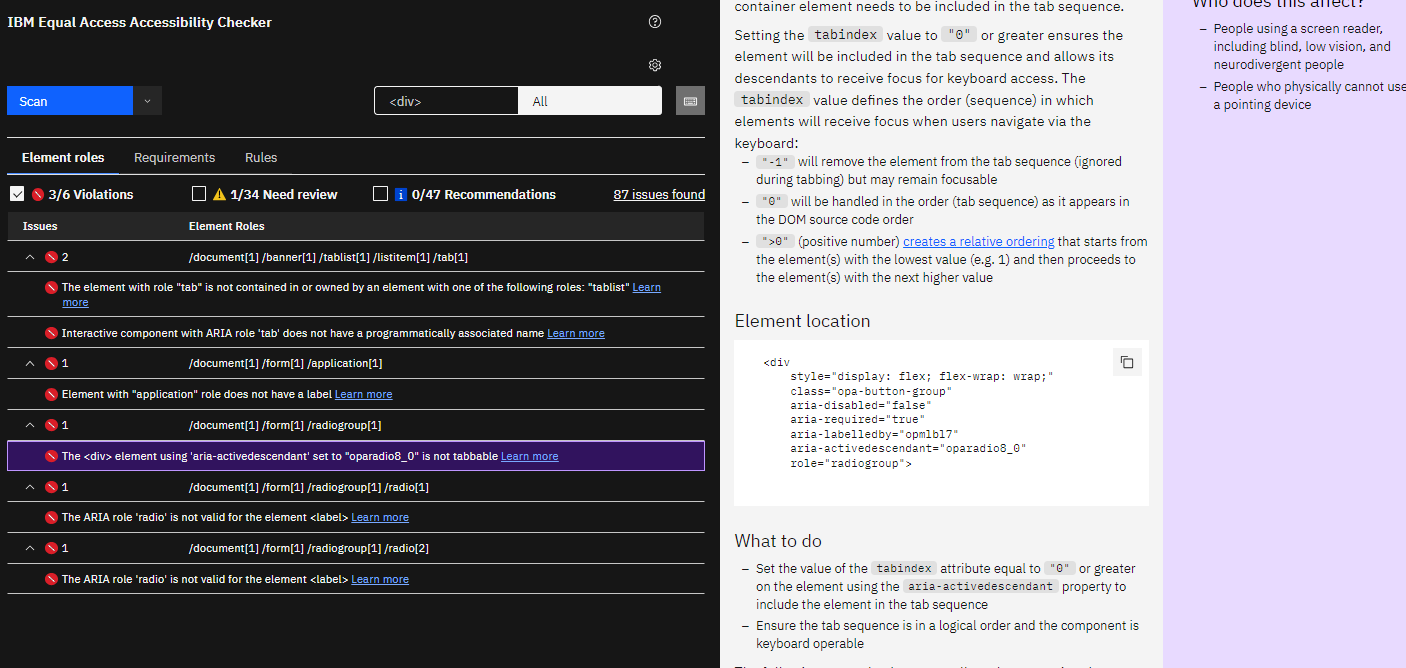Image resolution: width=1406 pixels, height=668 pixels.
Task: Open settings gear icon
Action: tap(655, 65)
